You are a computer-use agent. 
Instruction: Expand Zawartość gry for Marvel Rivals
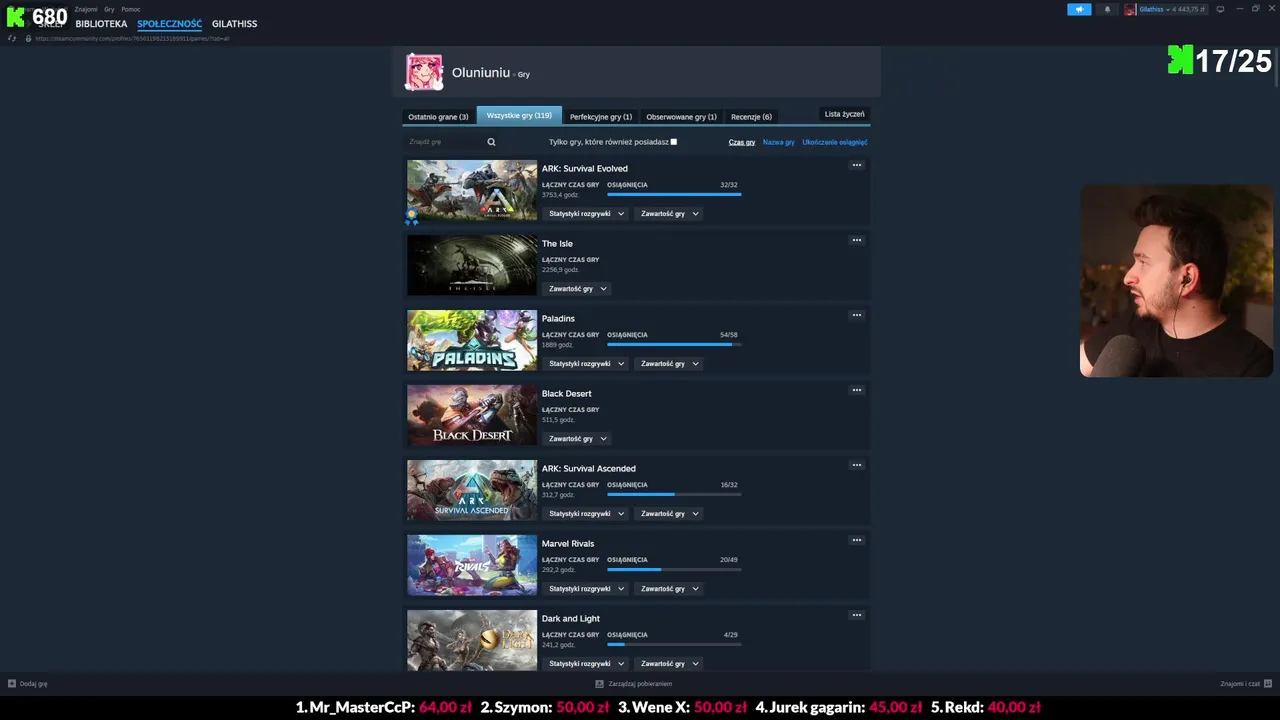coord(669,589)
